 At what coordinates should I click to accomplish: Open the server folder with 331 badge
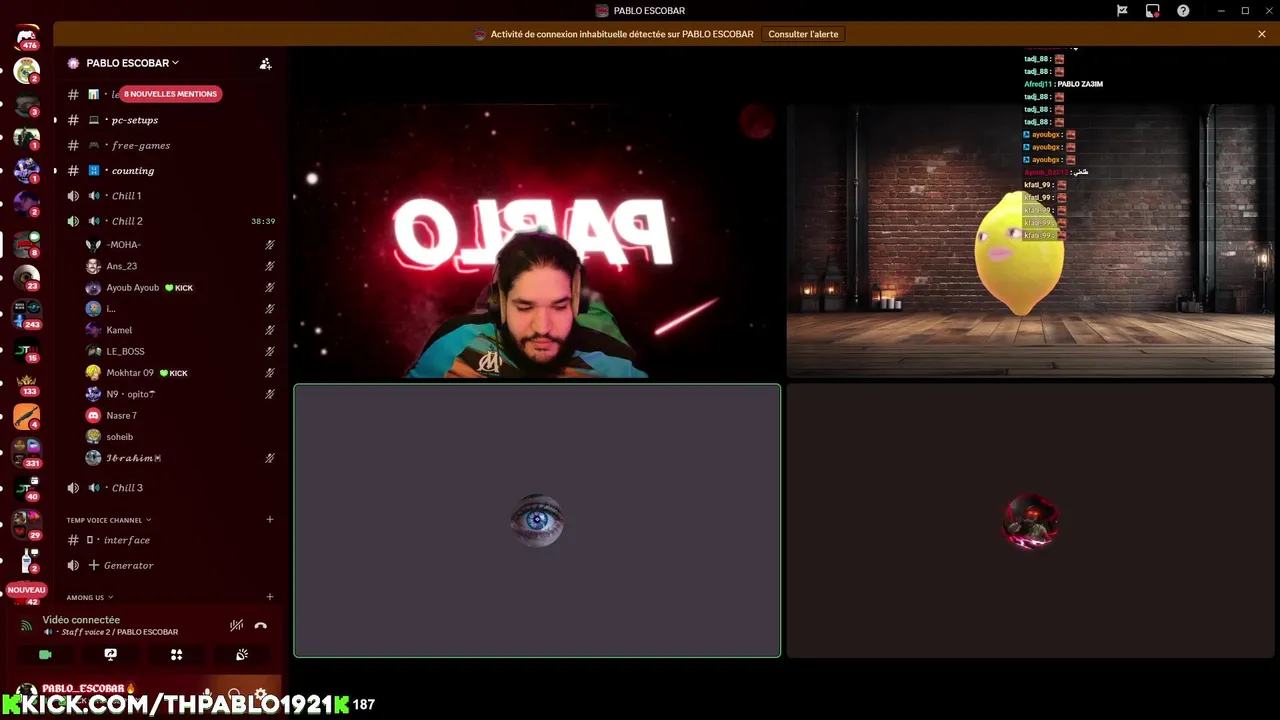tap(27, 452)
